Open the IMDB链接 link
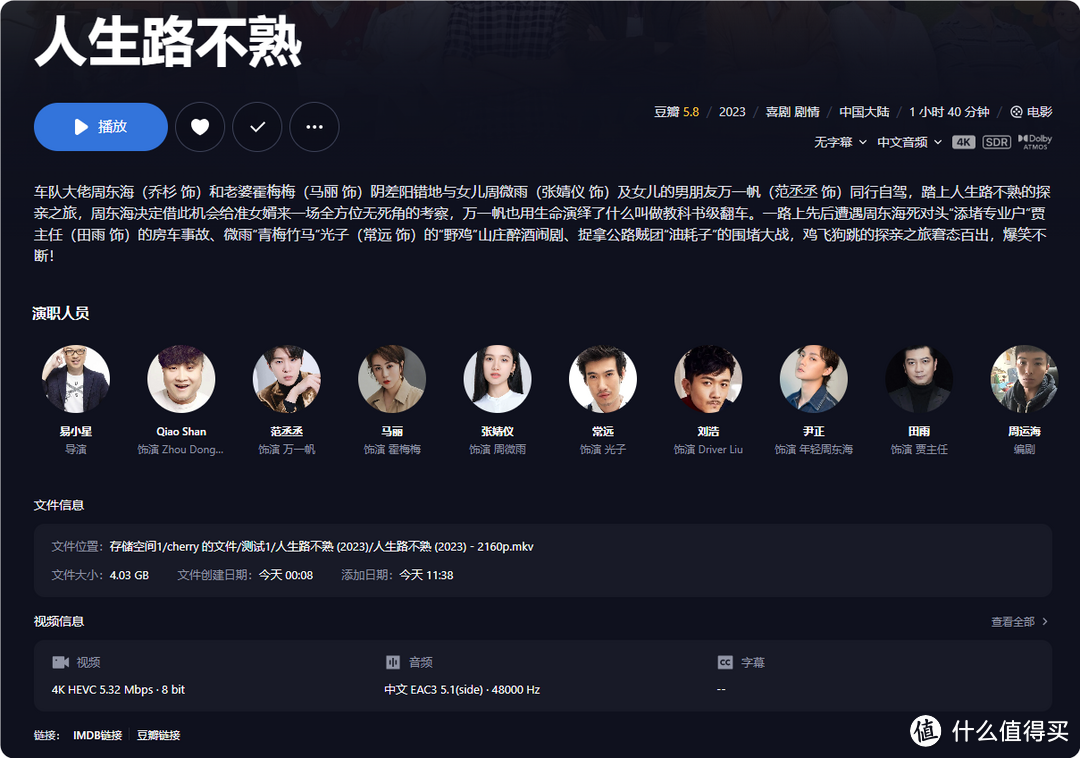 pos(98,735)
